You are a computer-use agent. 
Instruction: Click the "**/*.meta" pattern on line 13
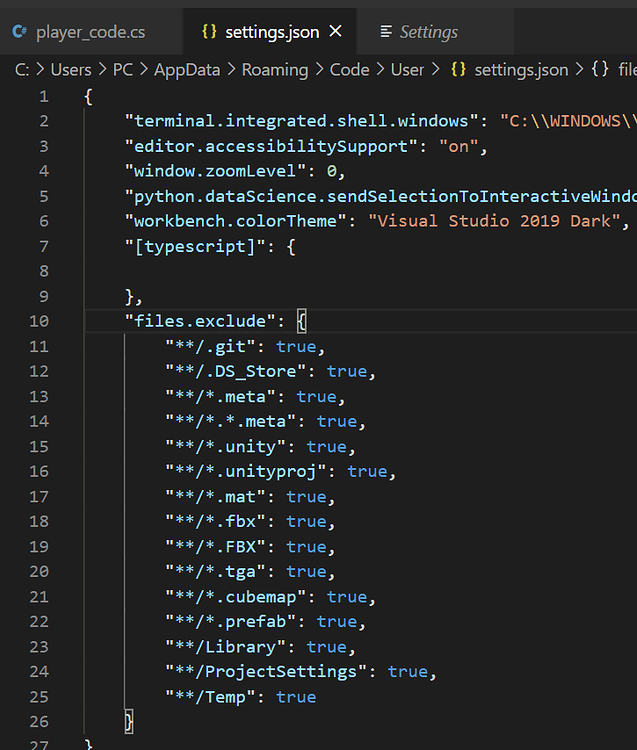coord(220,397)
